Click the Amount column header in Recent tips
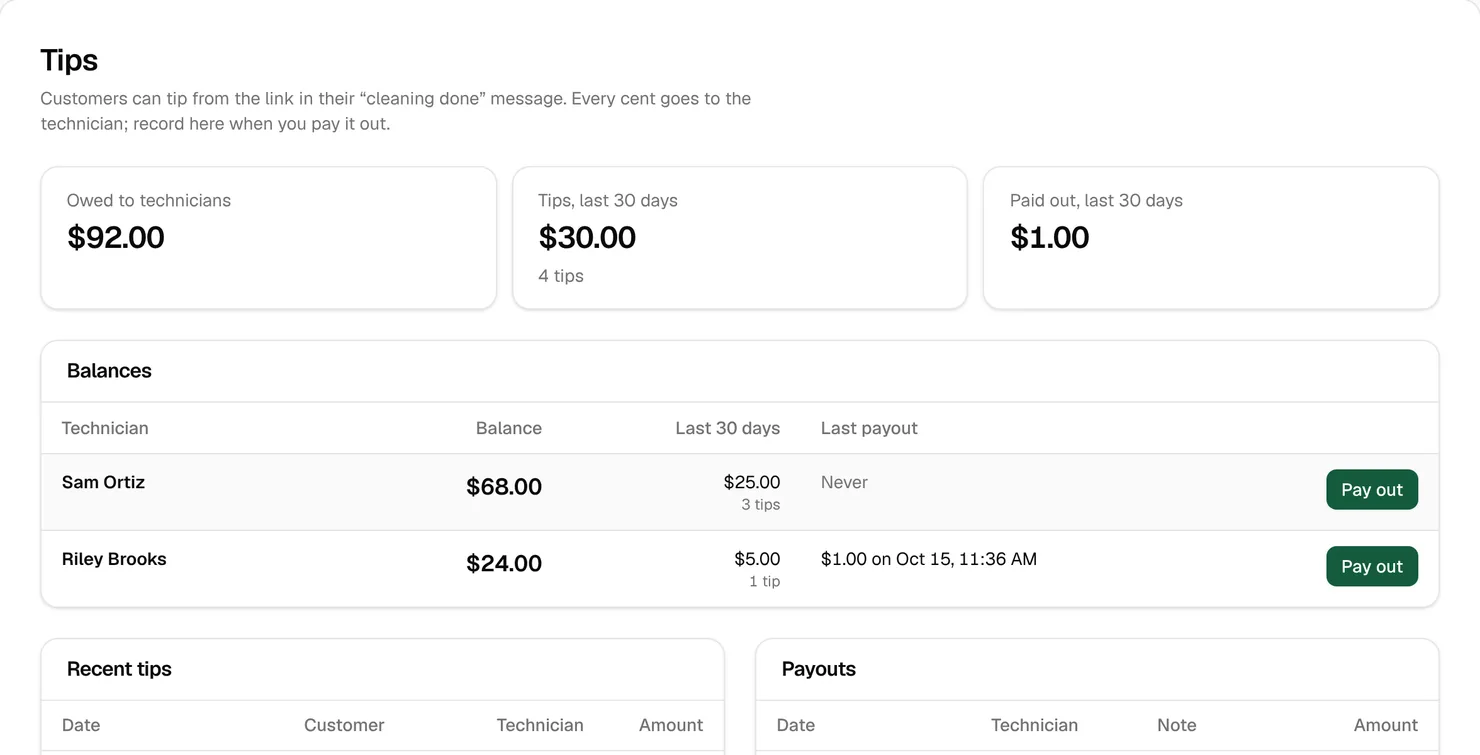Image resolution: width=1480 pixels, height=755 pixels. tap(671, 726)
